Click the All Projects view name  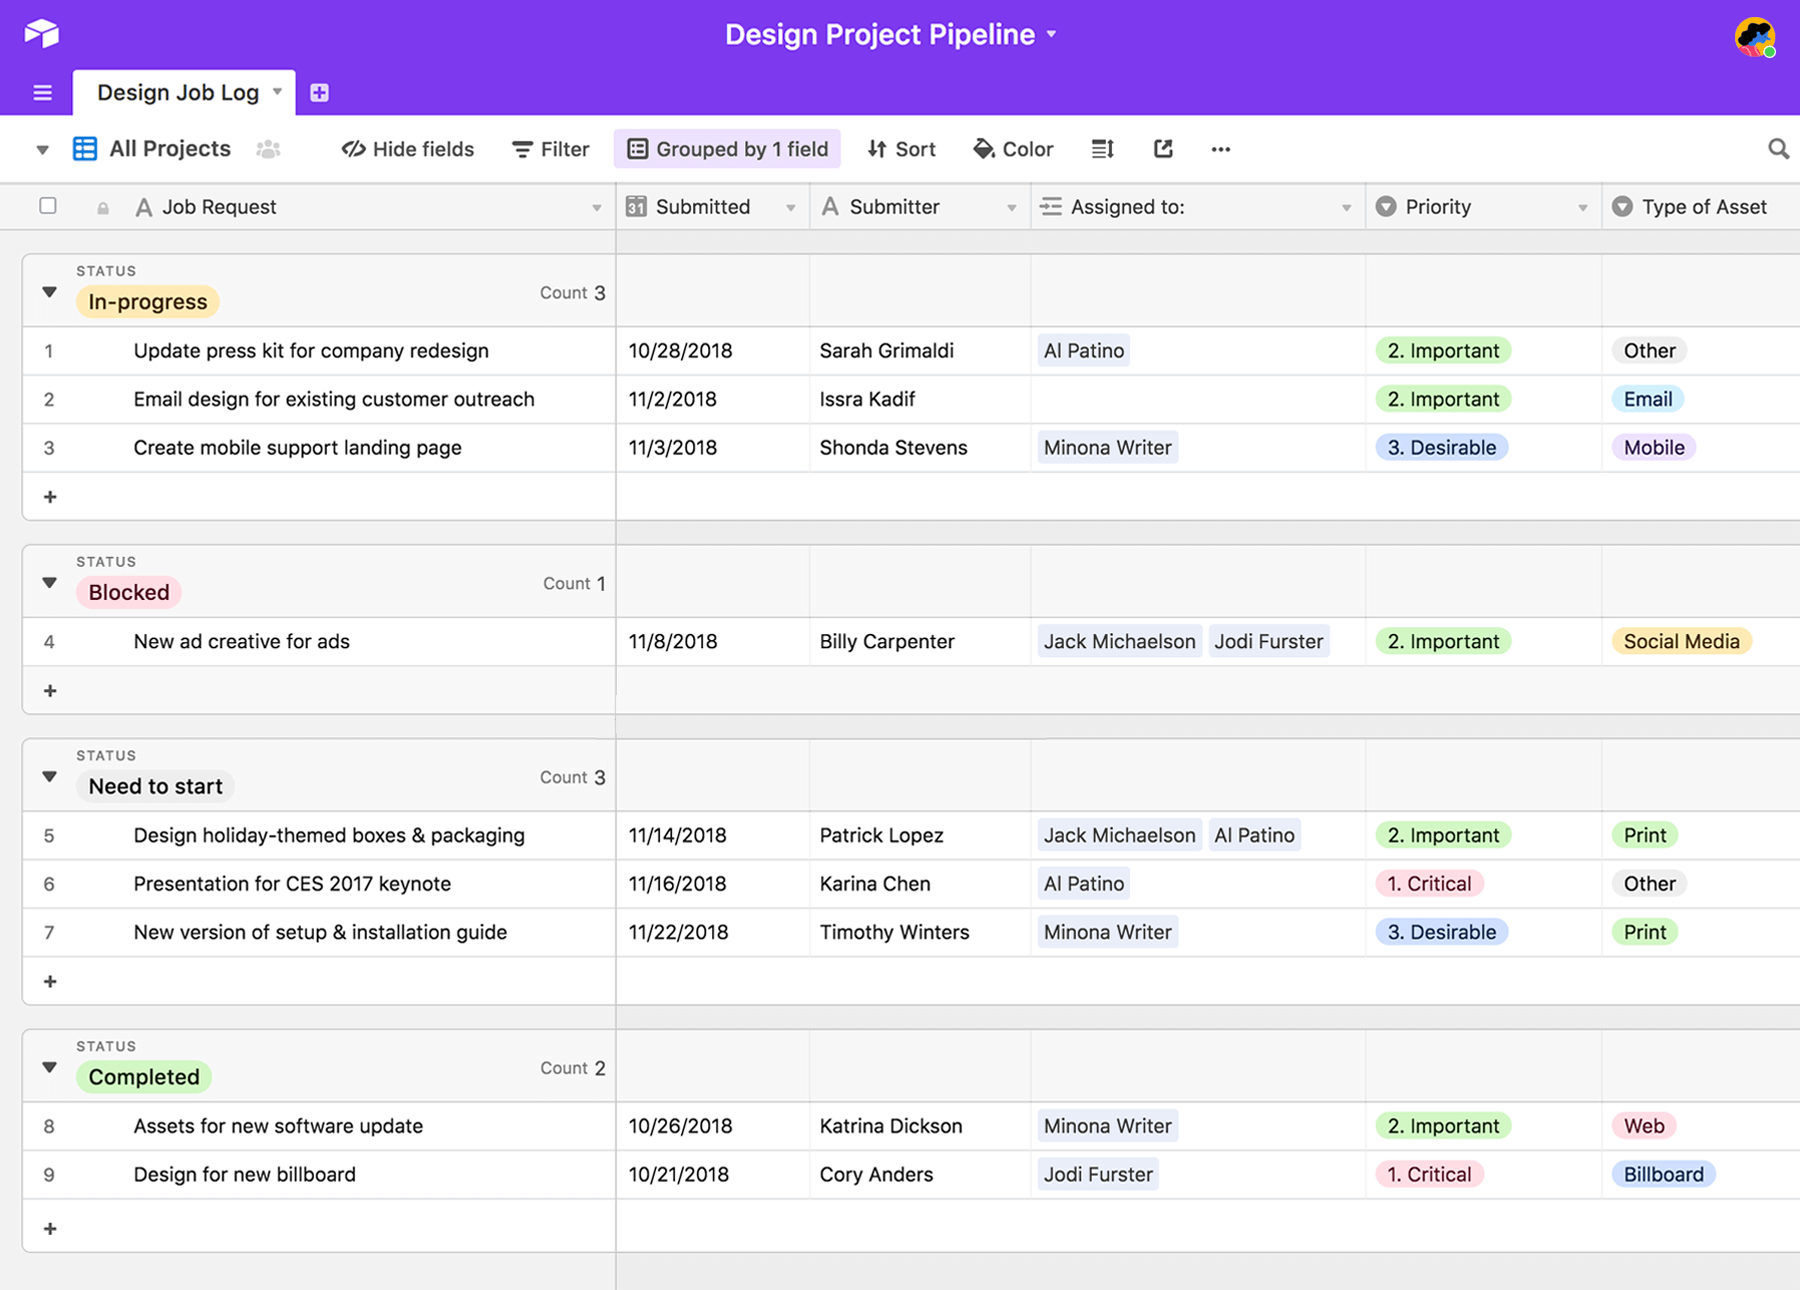(x=170, y=149)
